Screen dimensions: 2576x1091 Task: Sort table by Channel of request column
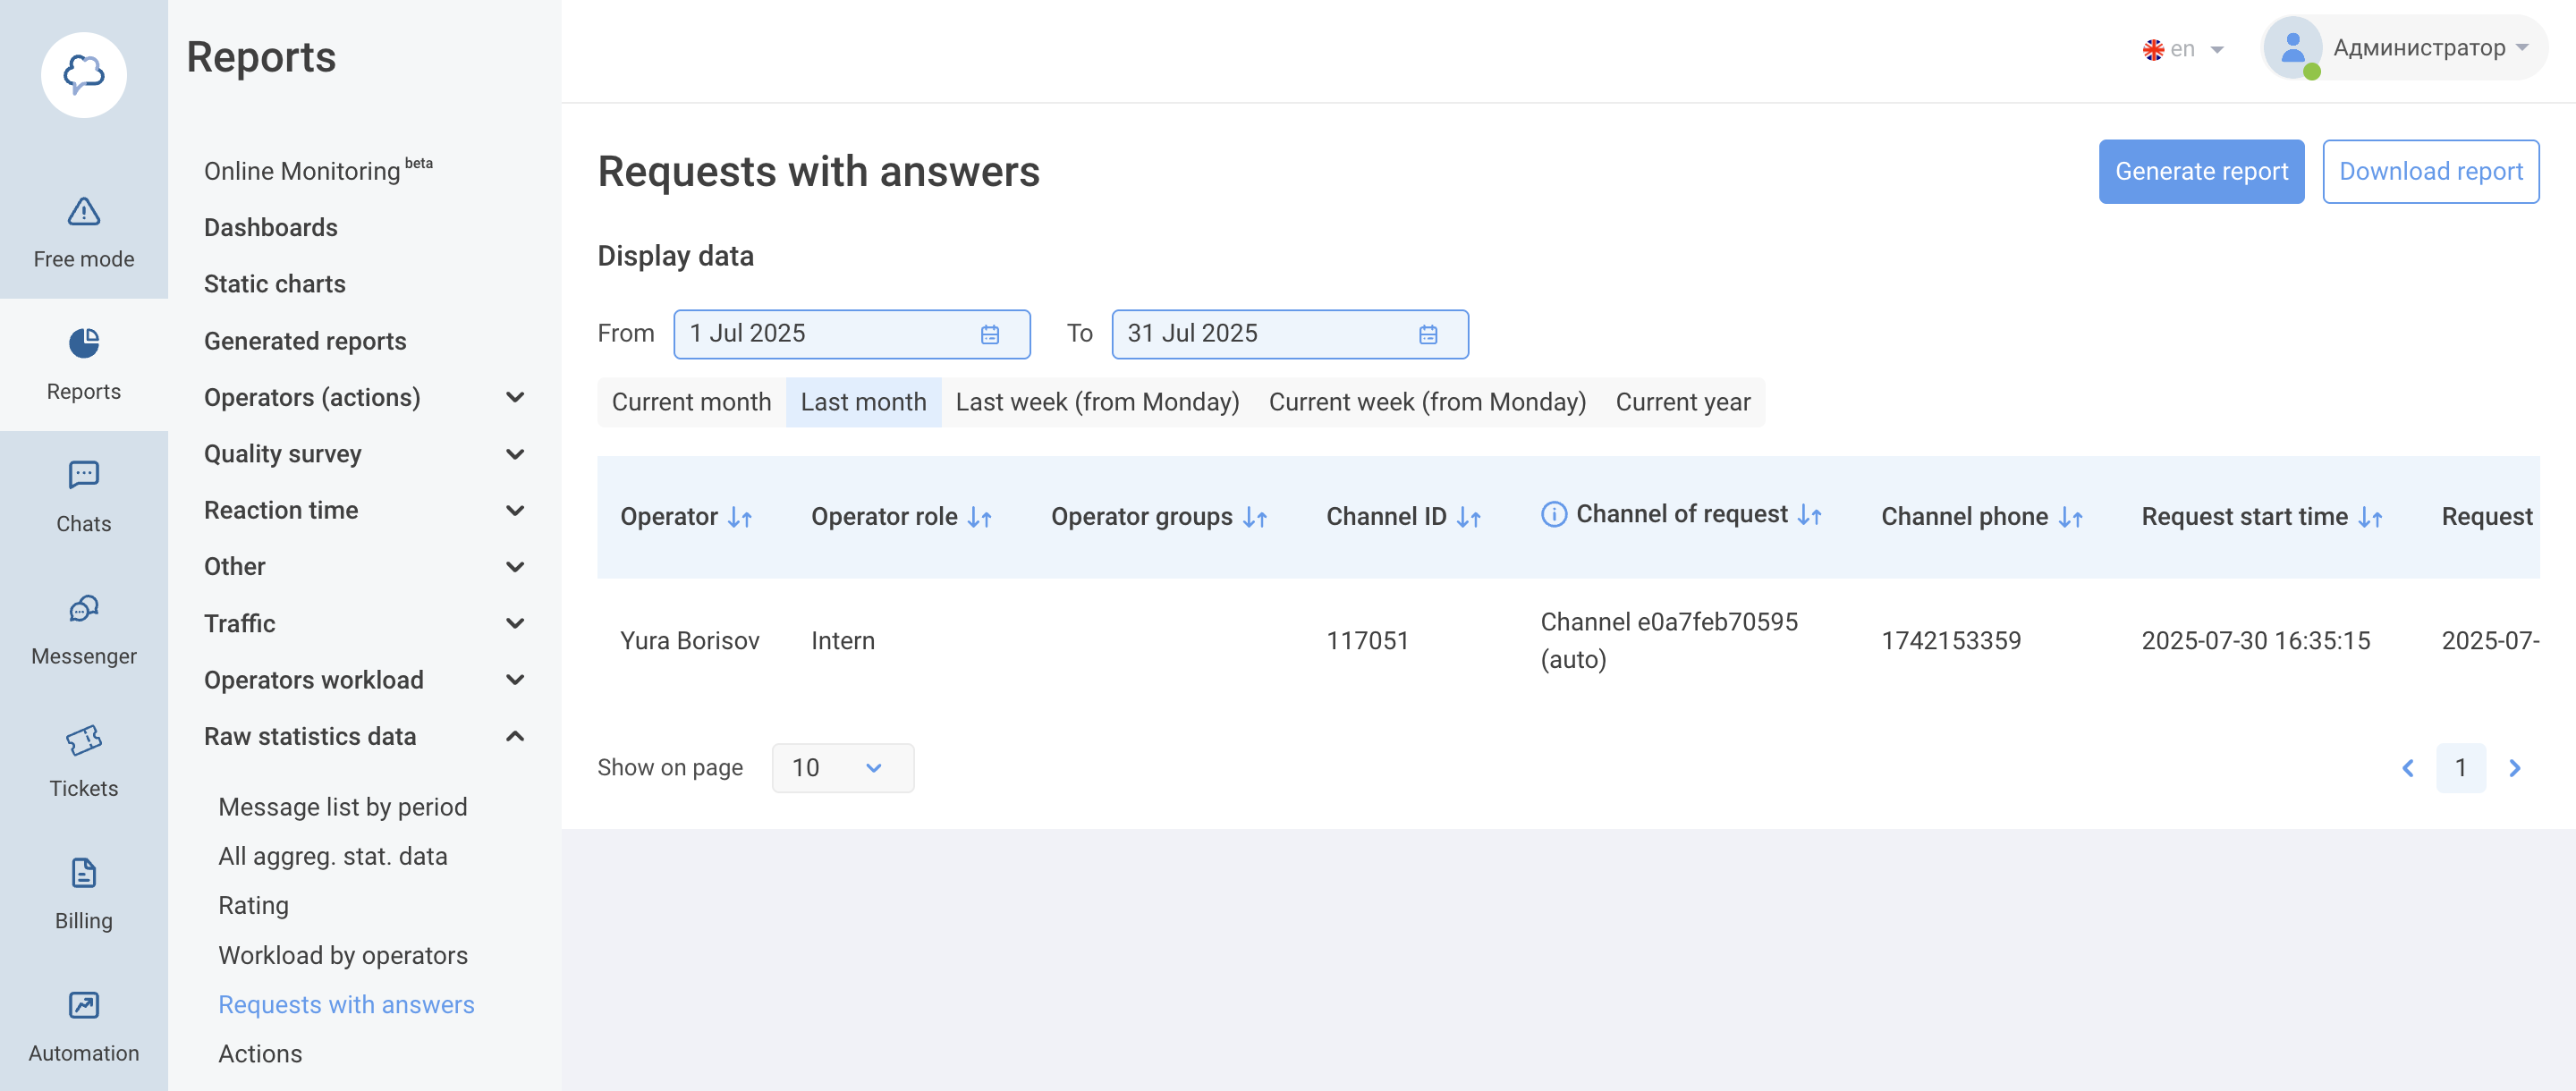pos(1810,515)
